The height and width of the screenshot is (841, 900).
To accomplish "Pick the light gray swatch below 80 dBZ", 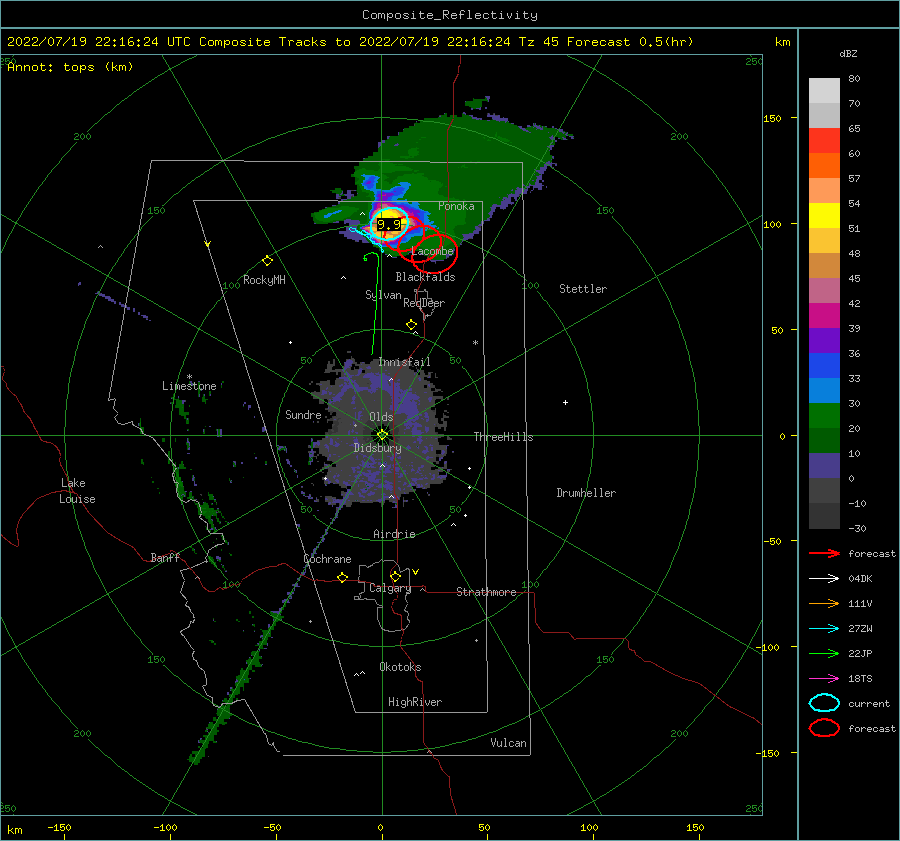I will [824, 91].
